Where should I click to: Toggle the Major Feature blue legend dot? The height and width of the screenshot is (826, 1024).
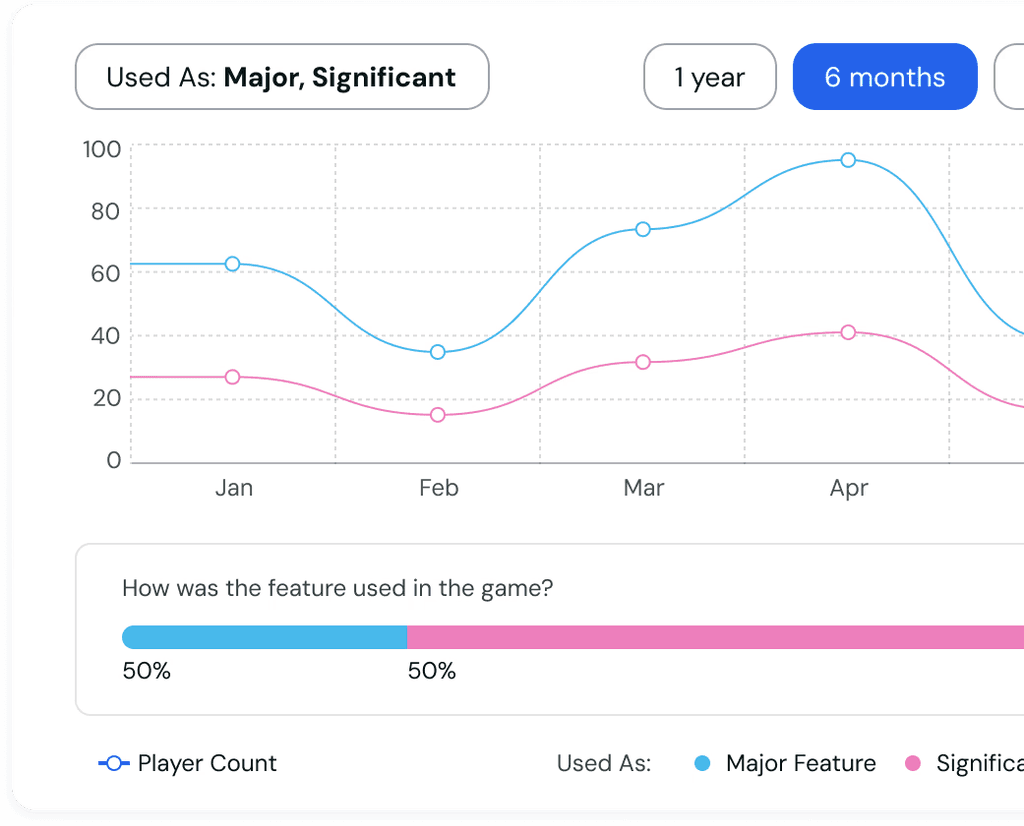coord(702,763)
